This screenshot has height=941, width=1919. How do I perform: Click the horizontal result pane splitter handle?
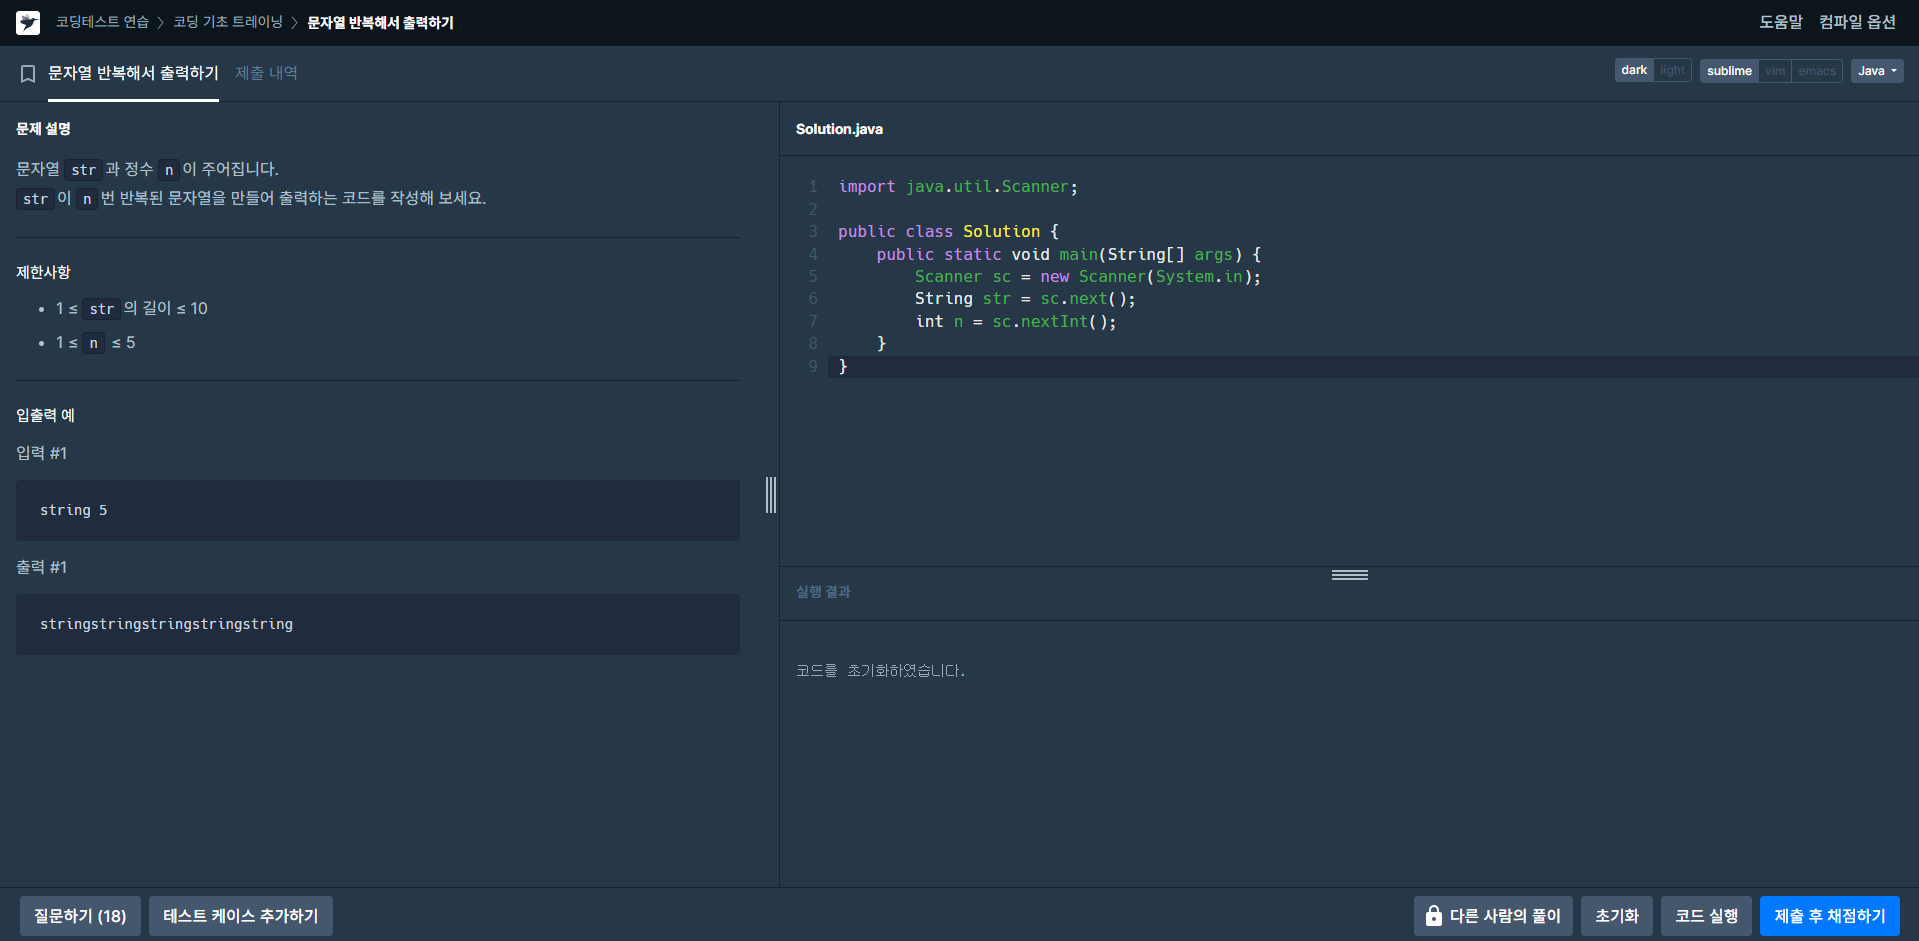coord(1350,575)
